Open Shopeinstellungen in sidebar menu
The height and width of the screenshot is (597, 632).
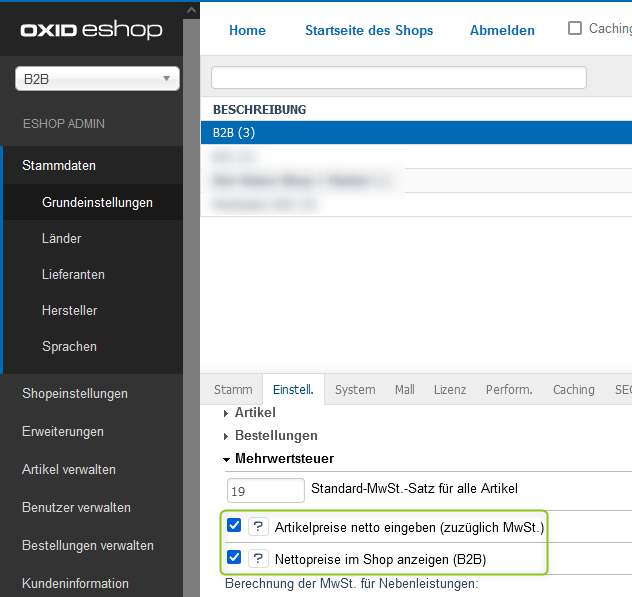point(75,393)
